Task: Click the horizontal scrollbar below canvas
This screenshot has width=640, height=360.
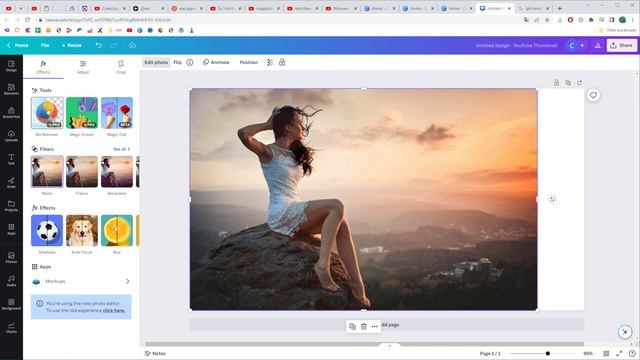Action: 364,344
